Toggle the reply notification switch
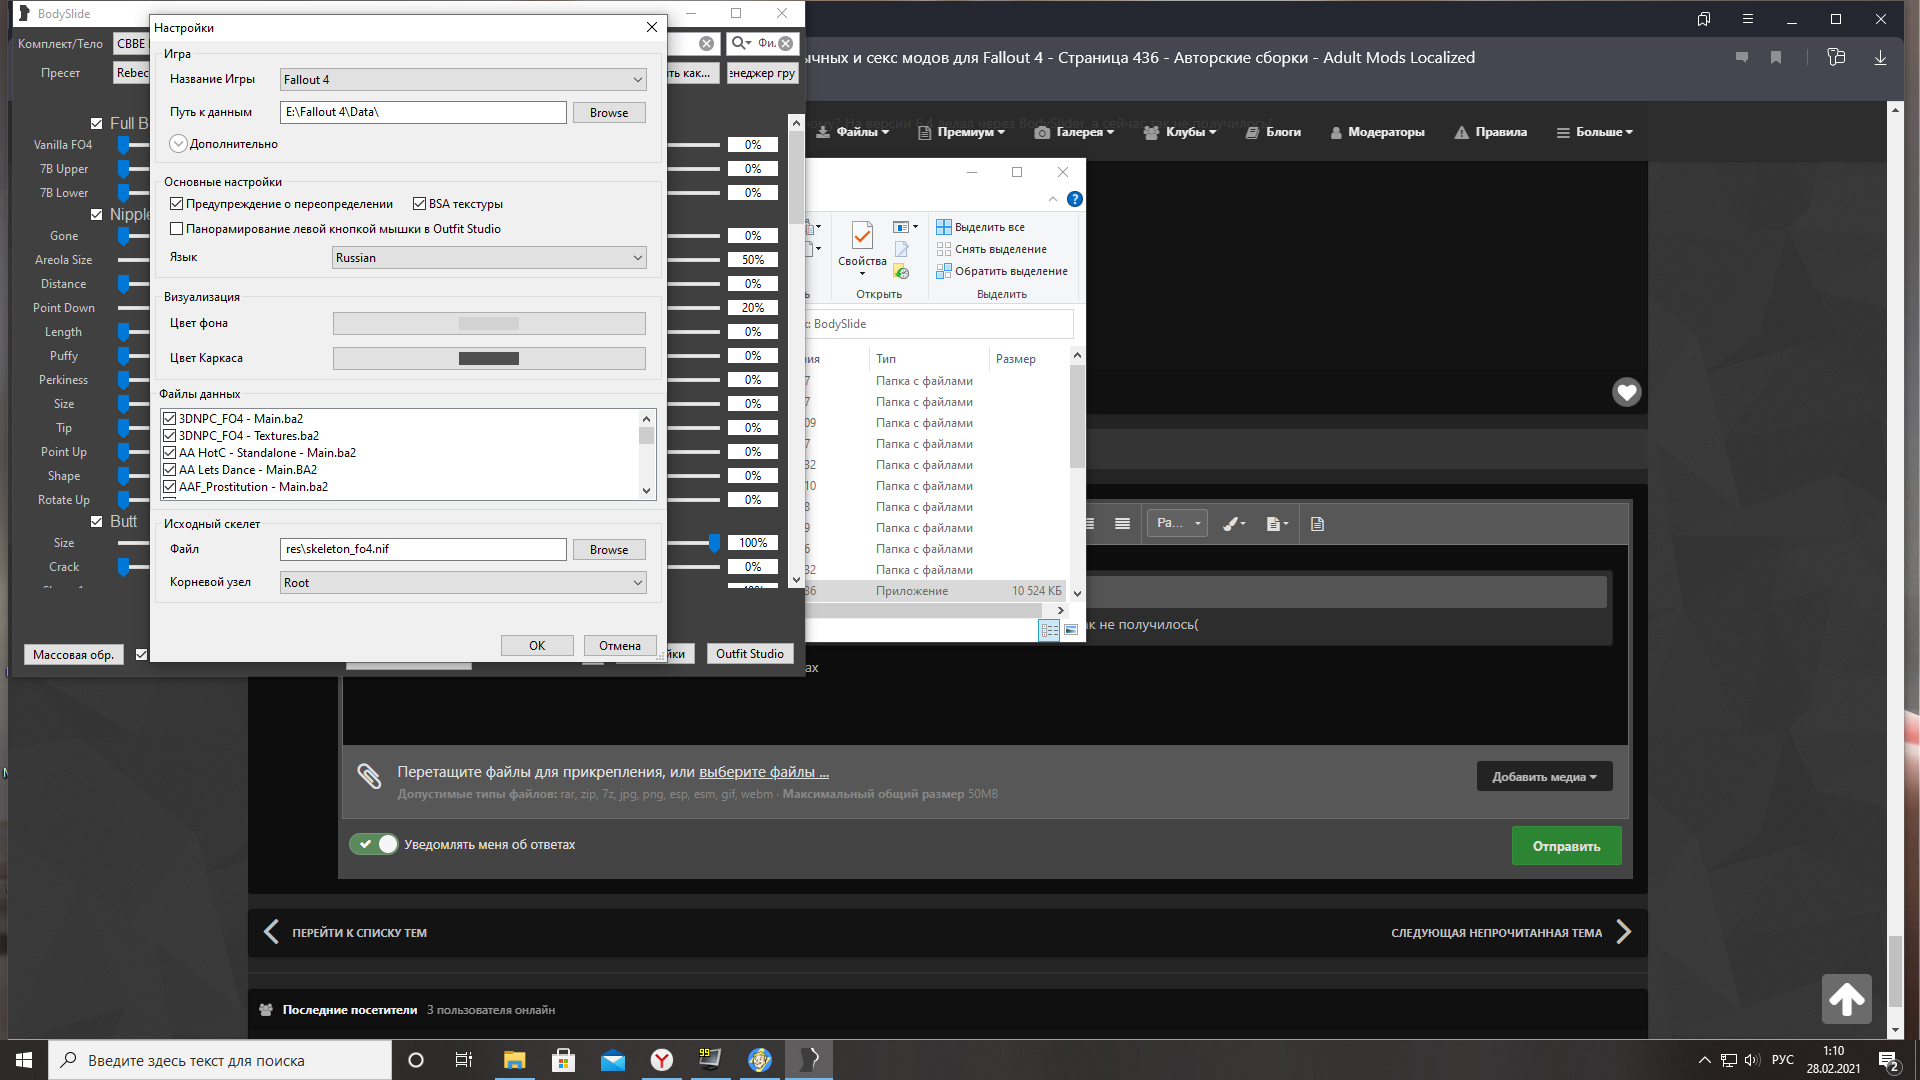The image size is (1920, 1080). pyautogui.click(x=374, y=844)
